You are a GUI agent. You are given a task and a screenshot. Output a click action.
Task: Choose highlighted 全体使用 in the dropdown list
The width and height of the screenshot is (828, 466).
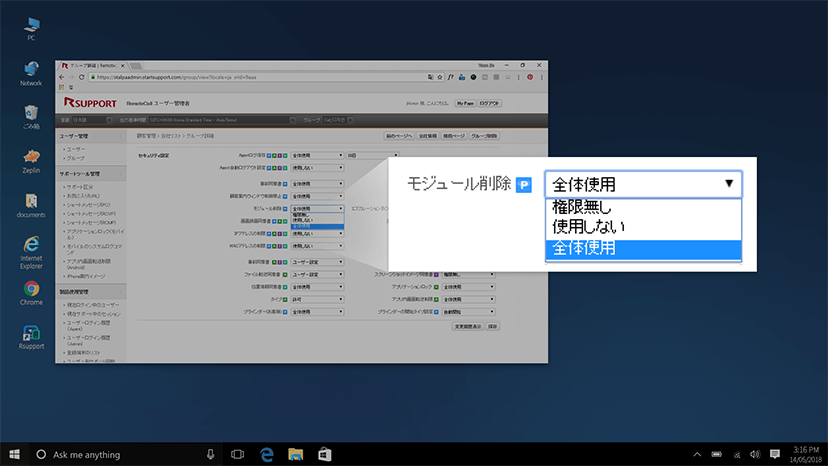[x=643, y=248]
